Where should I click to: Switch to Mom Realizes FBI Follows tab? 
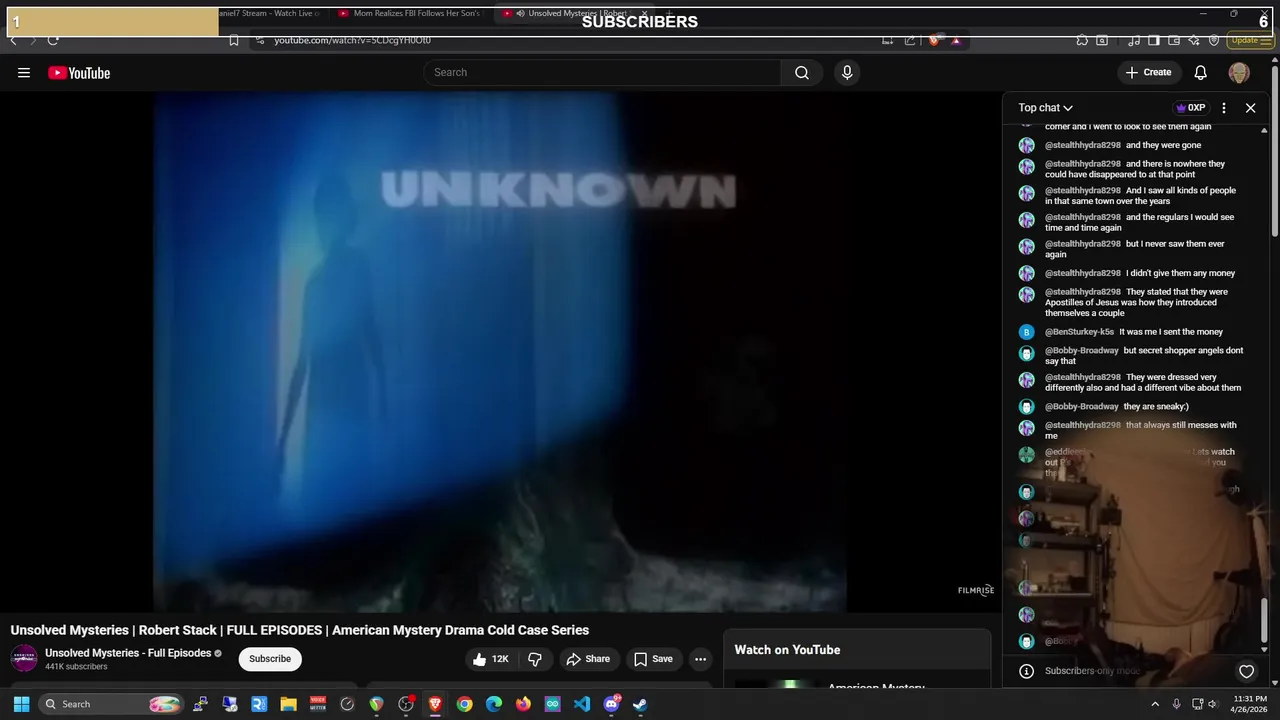pyautogui.click(x=410, y=14)
